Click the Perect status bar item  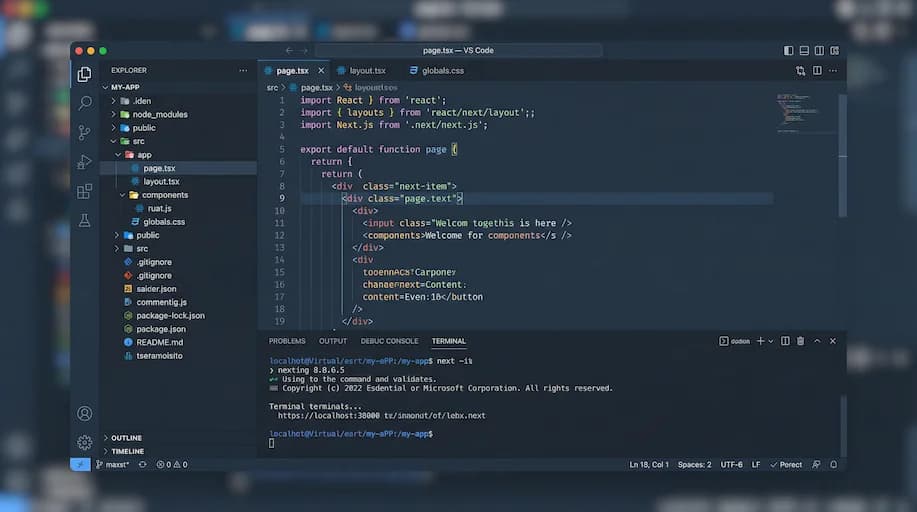point(786,465)
